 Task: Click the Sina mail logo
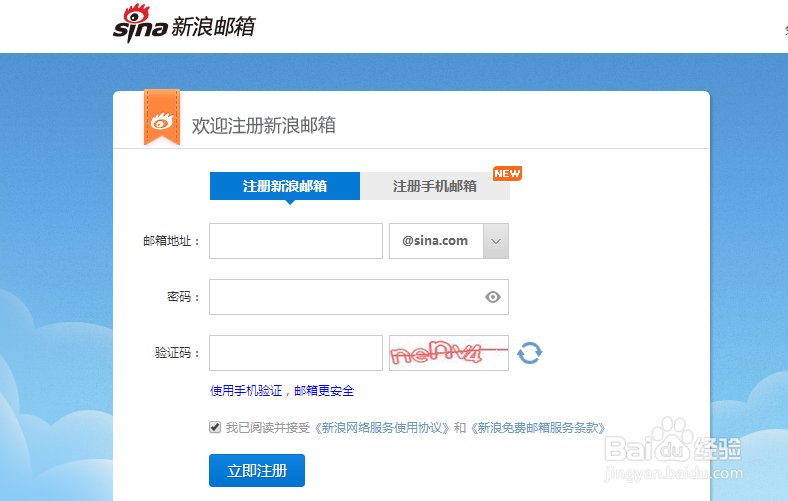coord(184,24)
